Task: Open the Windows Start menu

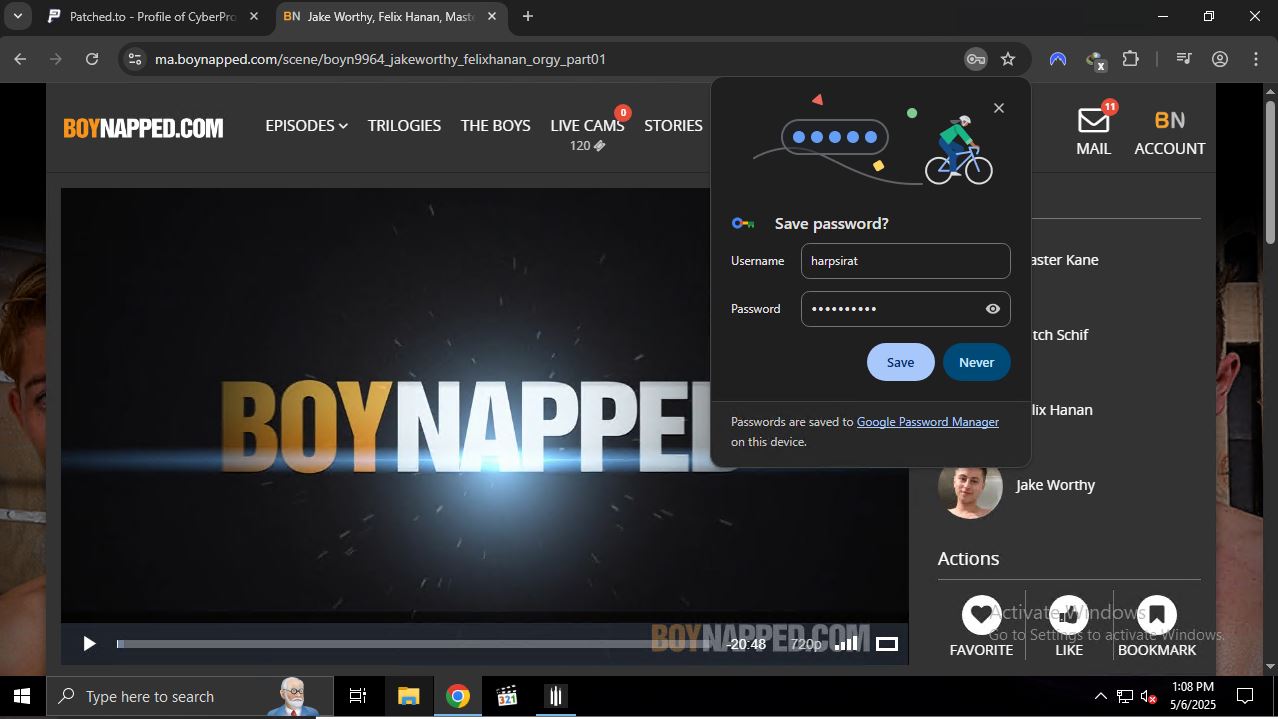Action: [x=22, y=696]
